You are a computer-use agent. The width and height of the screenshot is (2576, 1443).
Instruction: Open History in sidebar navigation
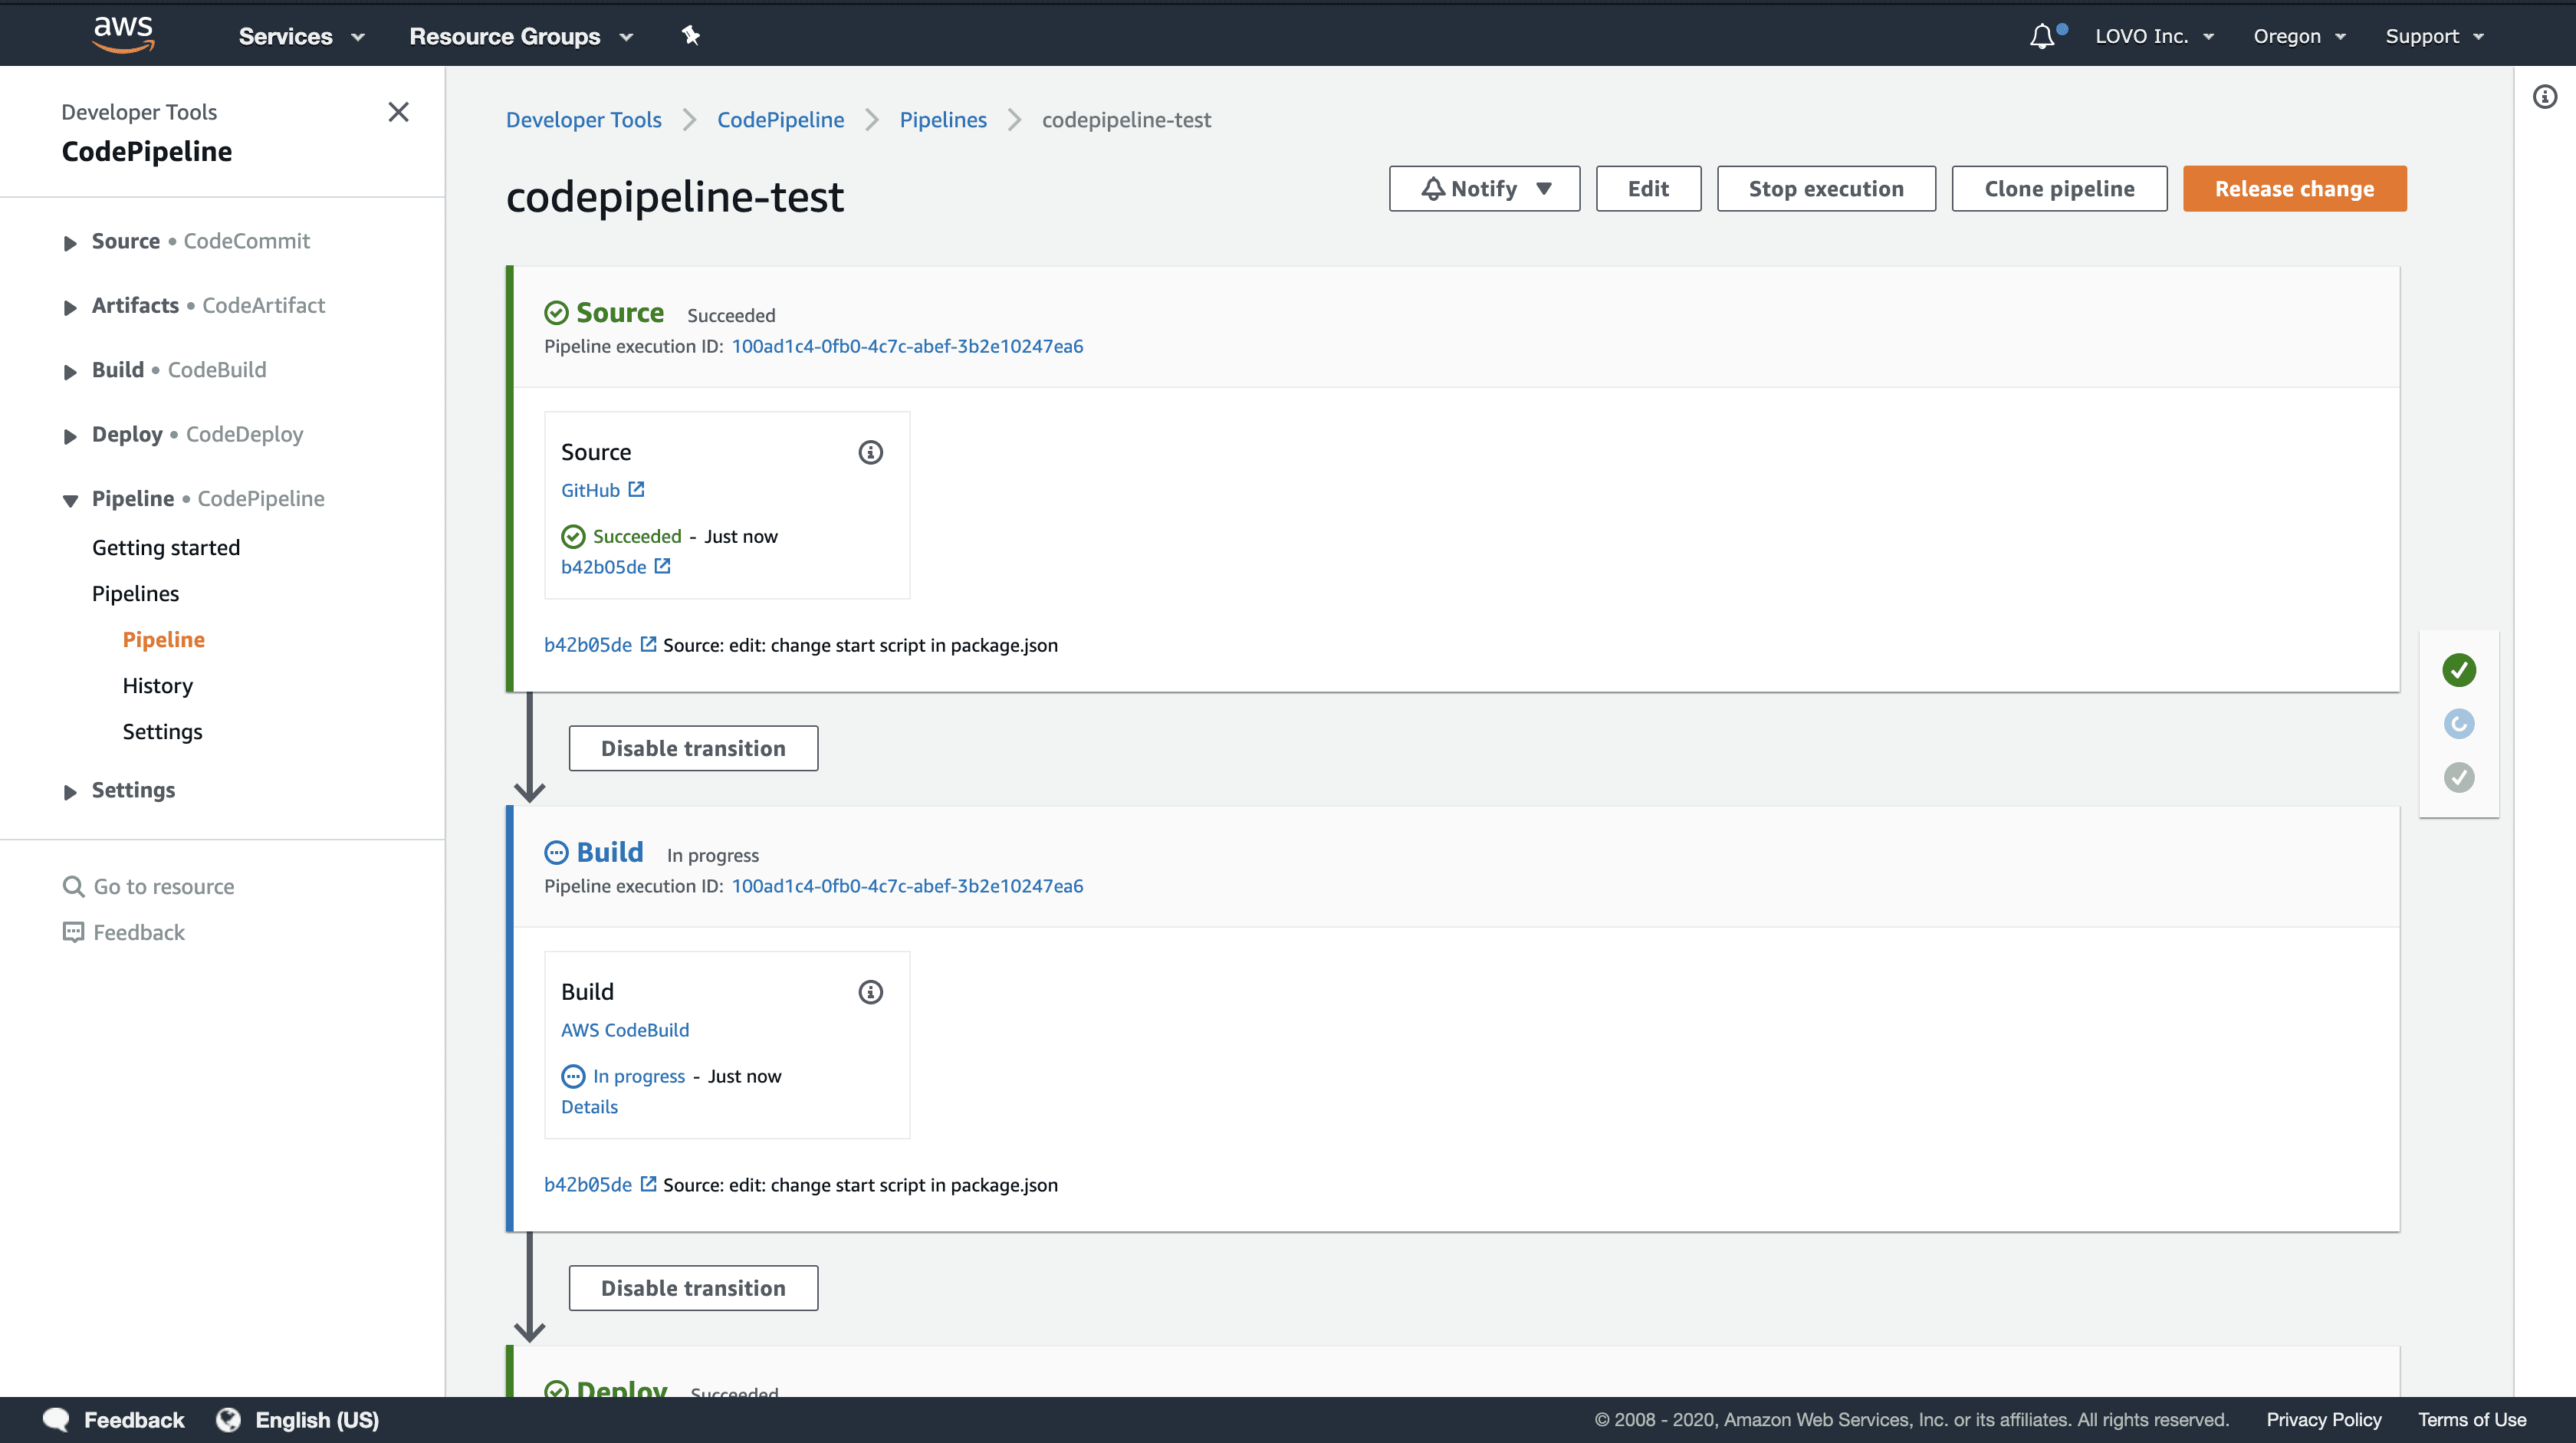click(157, 686)
